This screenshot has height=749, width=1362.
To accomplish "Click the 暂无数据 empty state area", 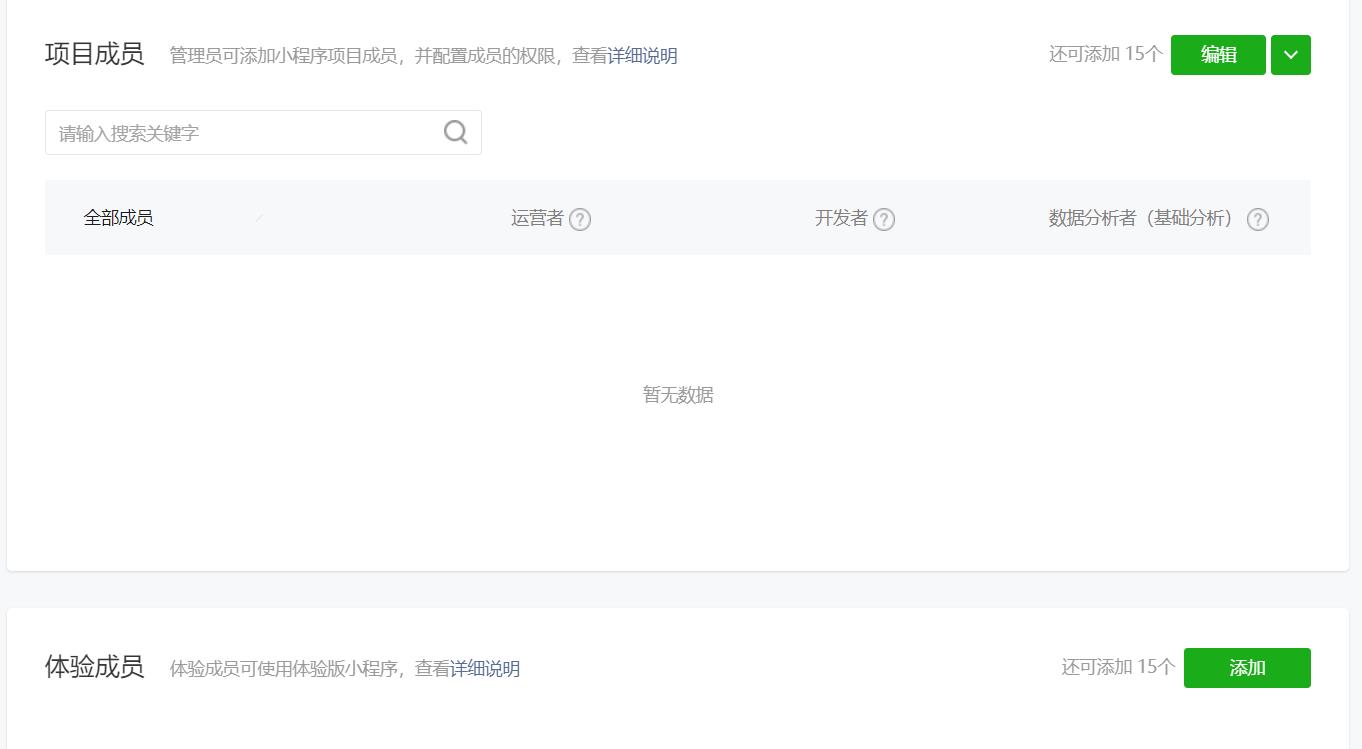I will [677, 394].
